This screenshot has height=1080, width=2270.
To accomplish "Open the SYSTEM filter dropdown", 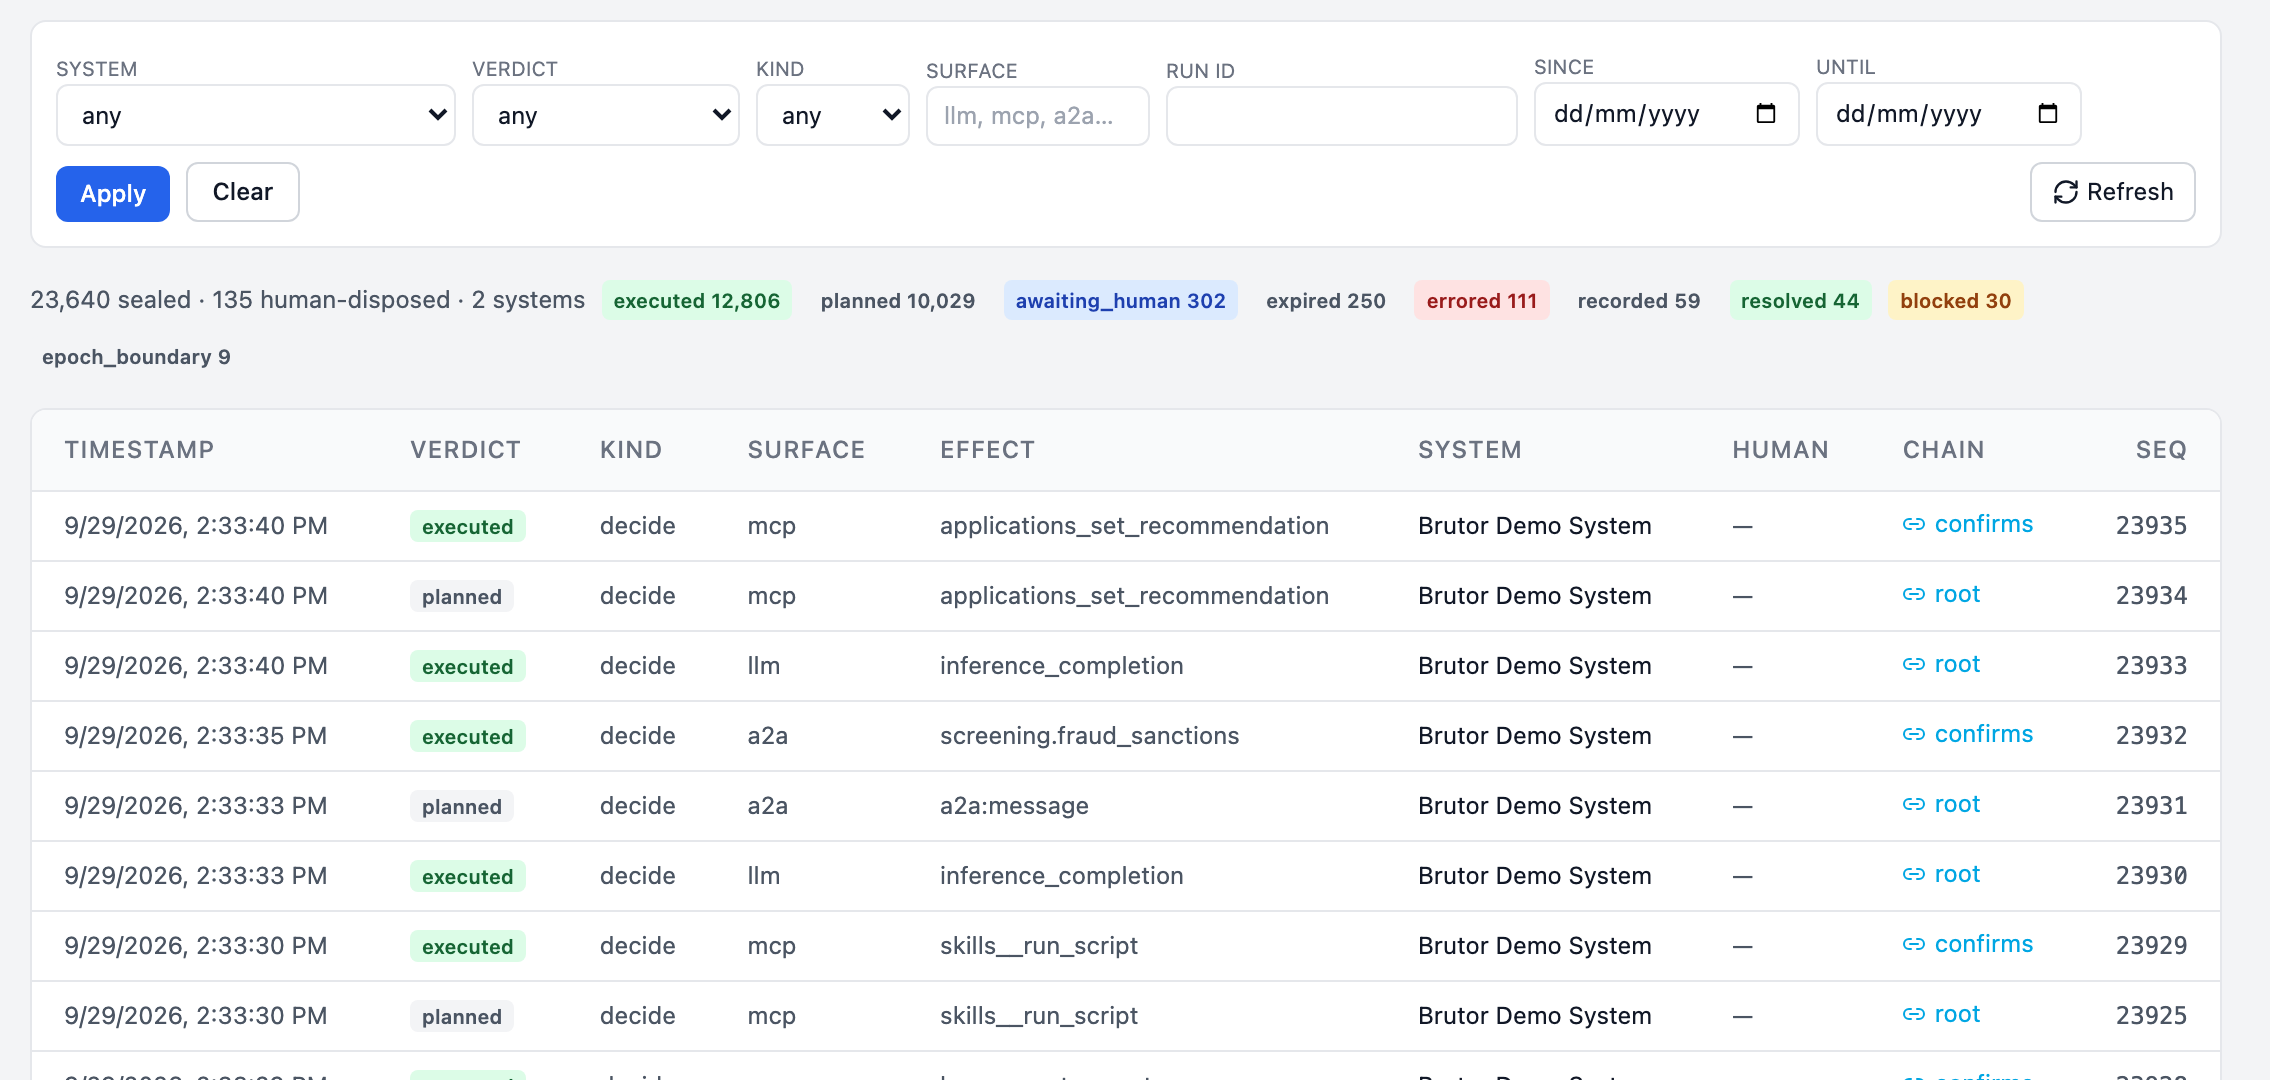I will (255, 115).
